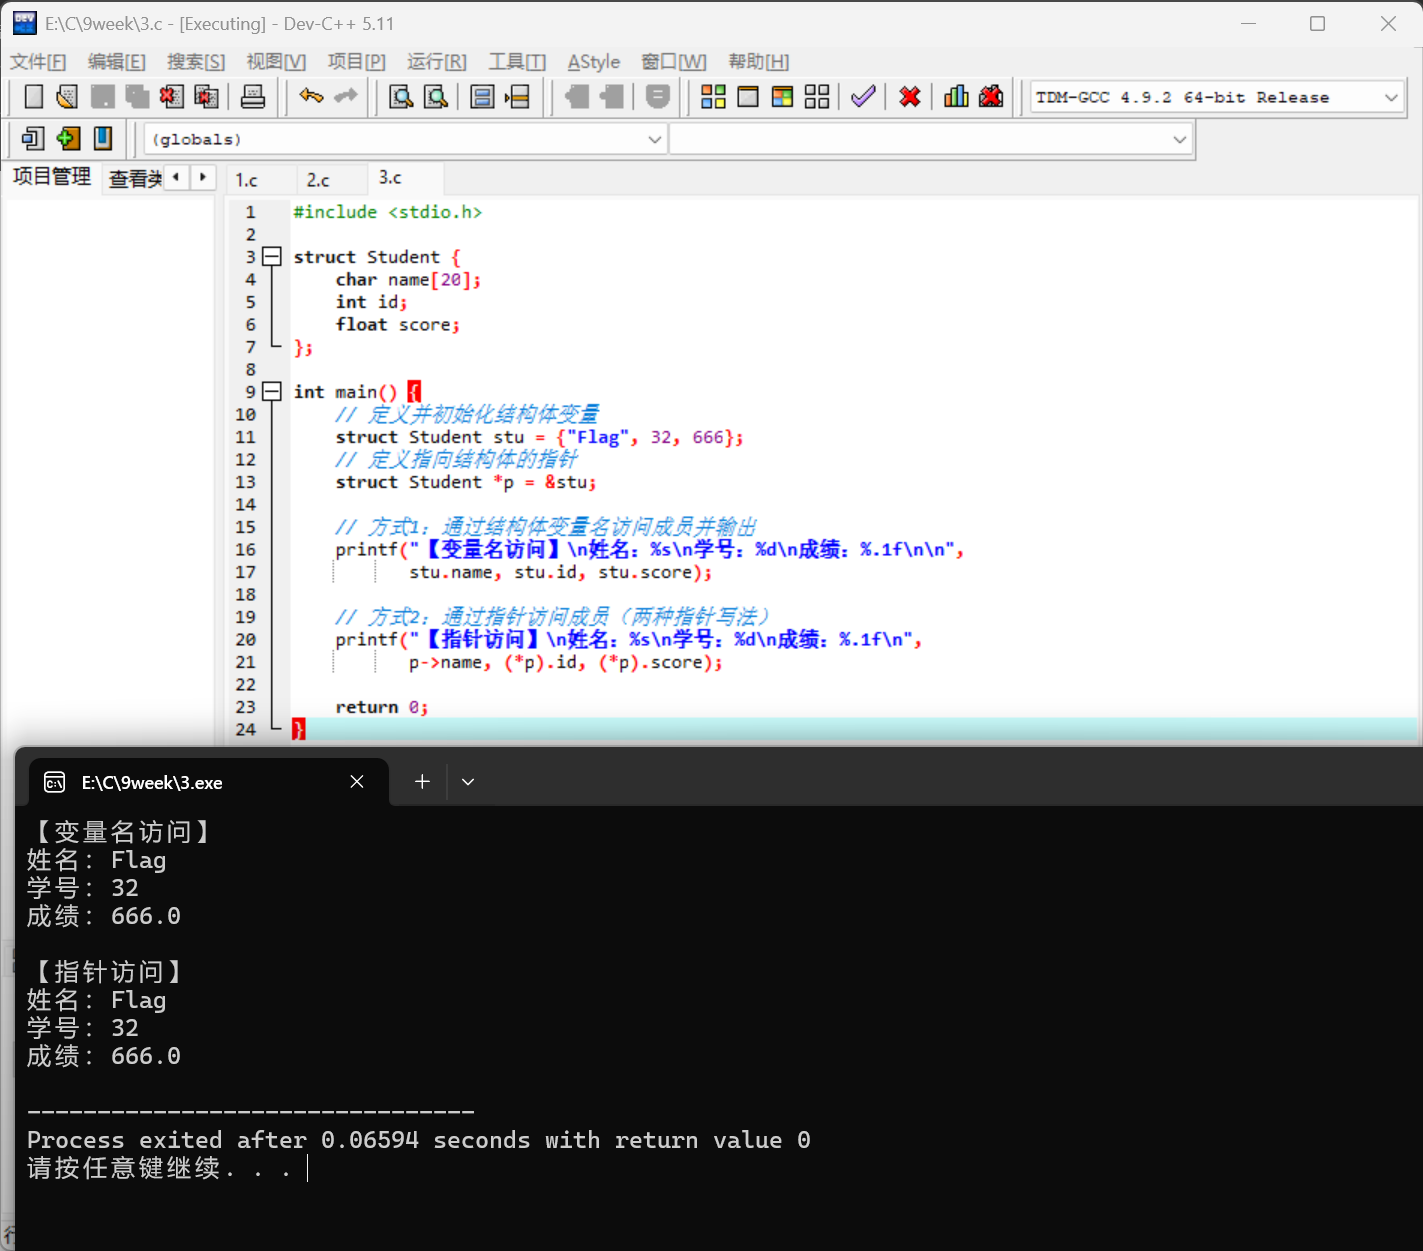Open the Find dialog from toolbar
Screen dimensions: 1423x1251
[x=401, y=97]
